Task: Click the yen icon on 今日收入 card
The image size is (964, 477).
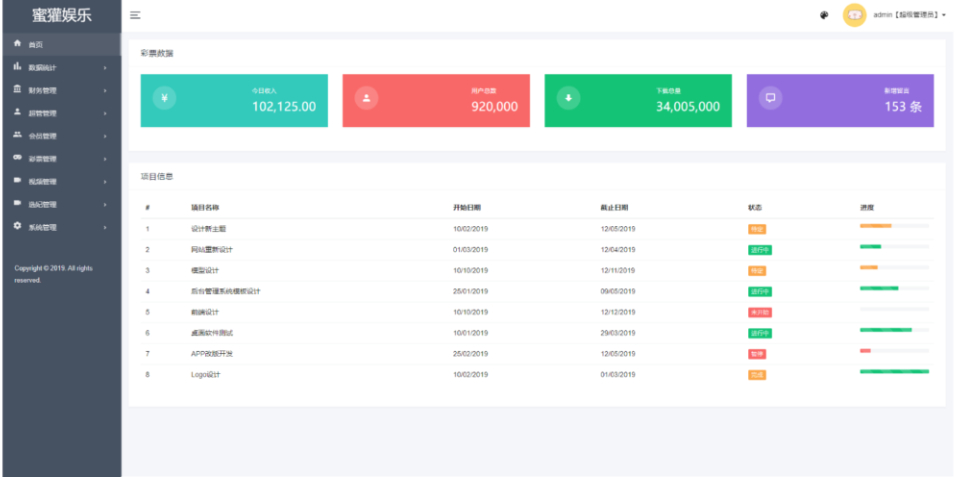Action: 166,98
